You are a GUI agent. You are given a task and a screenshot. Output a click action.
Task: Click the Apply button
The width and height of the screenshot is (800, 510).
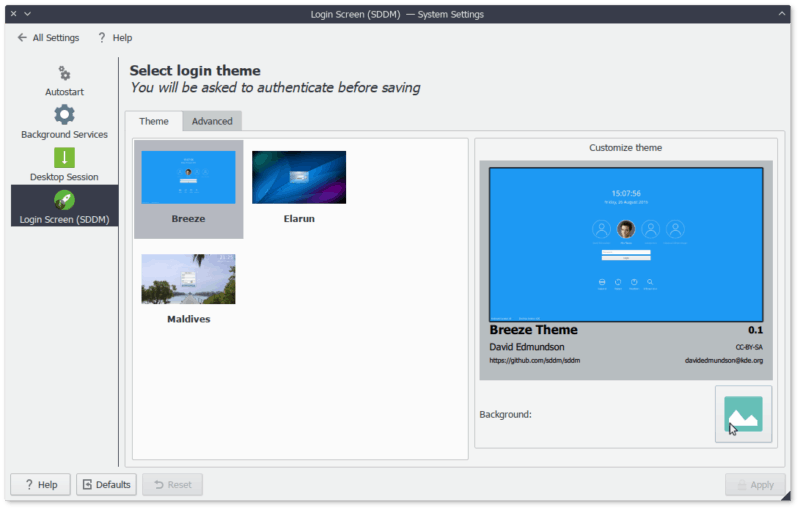coord(754,485)
